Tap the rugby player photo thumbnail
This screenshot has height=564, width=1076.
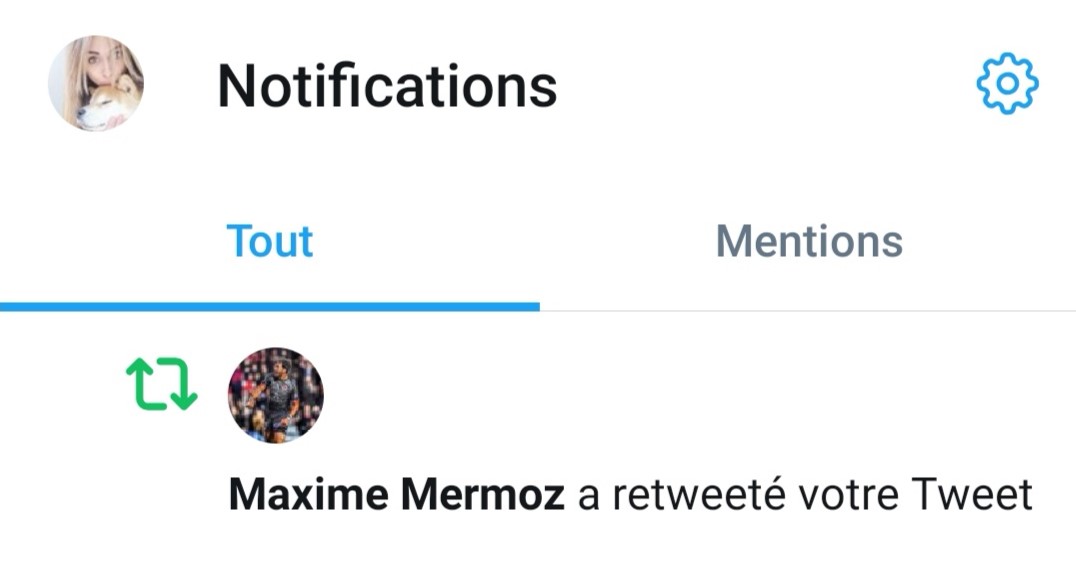coord(276,395)
